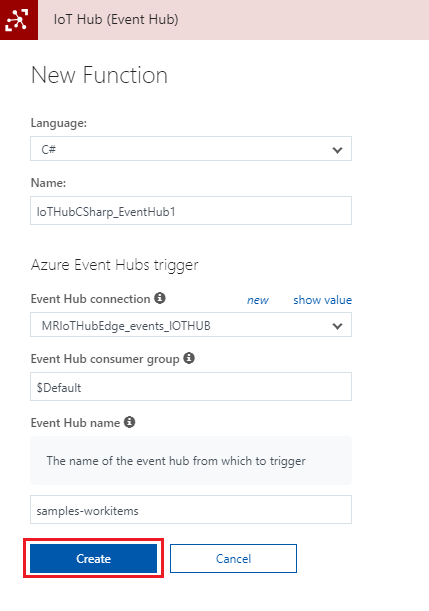The image size is (429, 611).
Task: Open the Language dropdown showing C#
Action: pyautogui.click(x=191, y=148)
